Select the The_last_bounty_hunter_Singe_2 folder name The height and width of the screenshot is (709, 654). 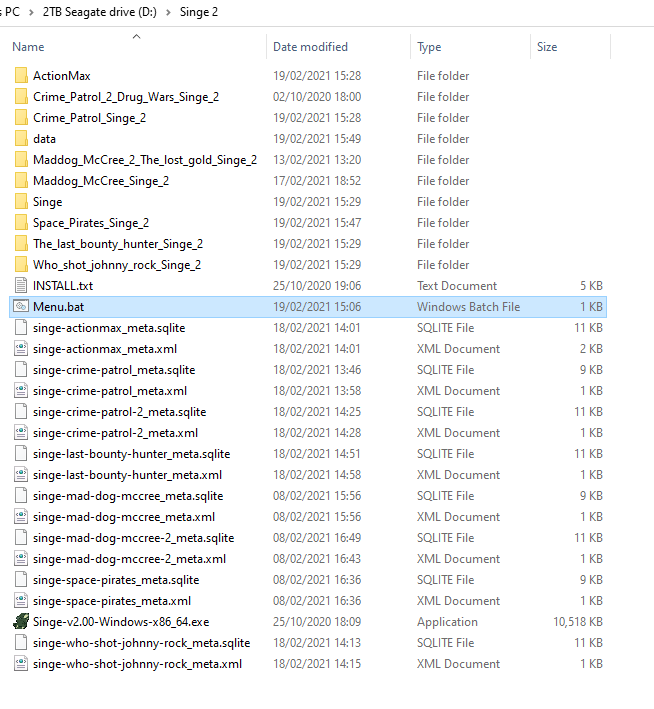118,244
